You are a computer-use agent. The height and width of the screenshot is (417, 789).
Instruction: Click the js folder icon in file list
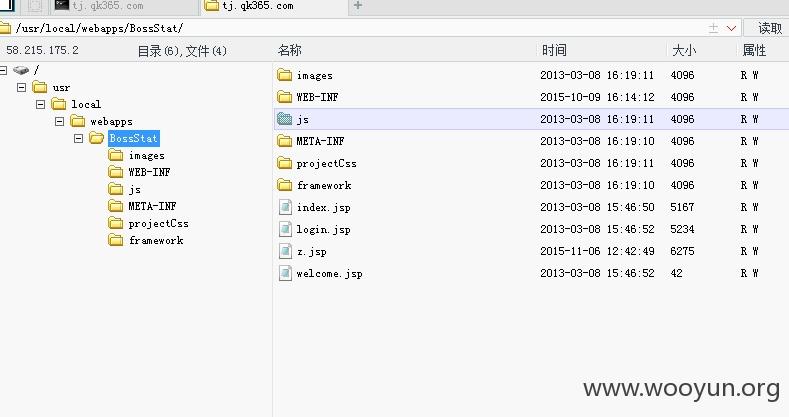coord(284,119)
